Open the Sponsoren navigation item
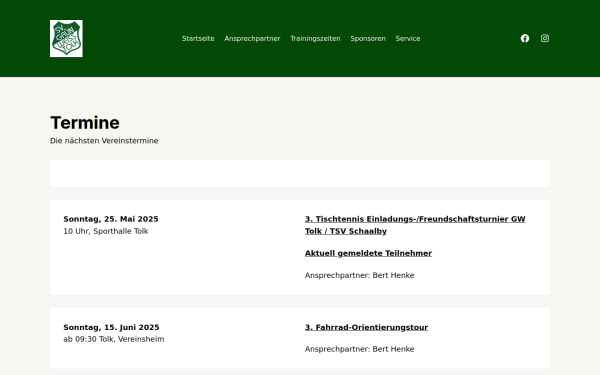600x375 pixels. [x=368, y=39]
